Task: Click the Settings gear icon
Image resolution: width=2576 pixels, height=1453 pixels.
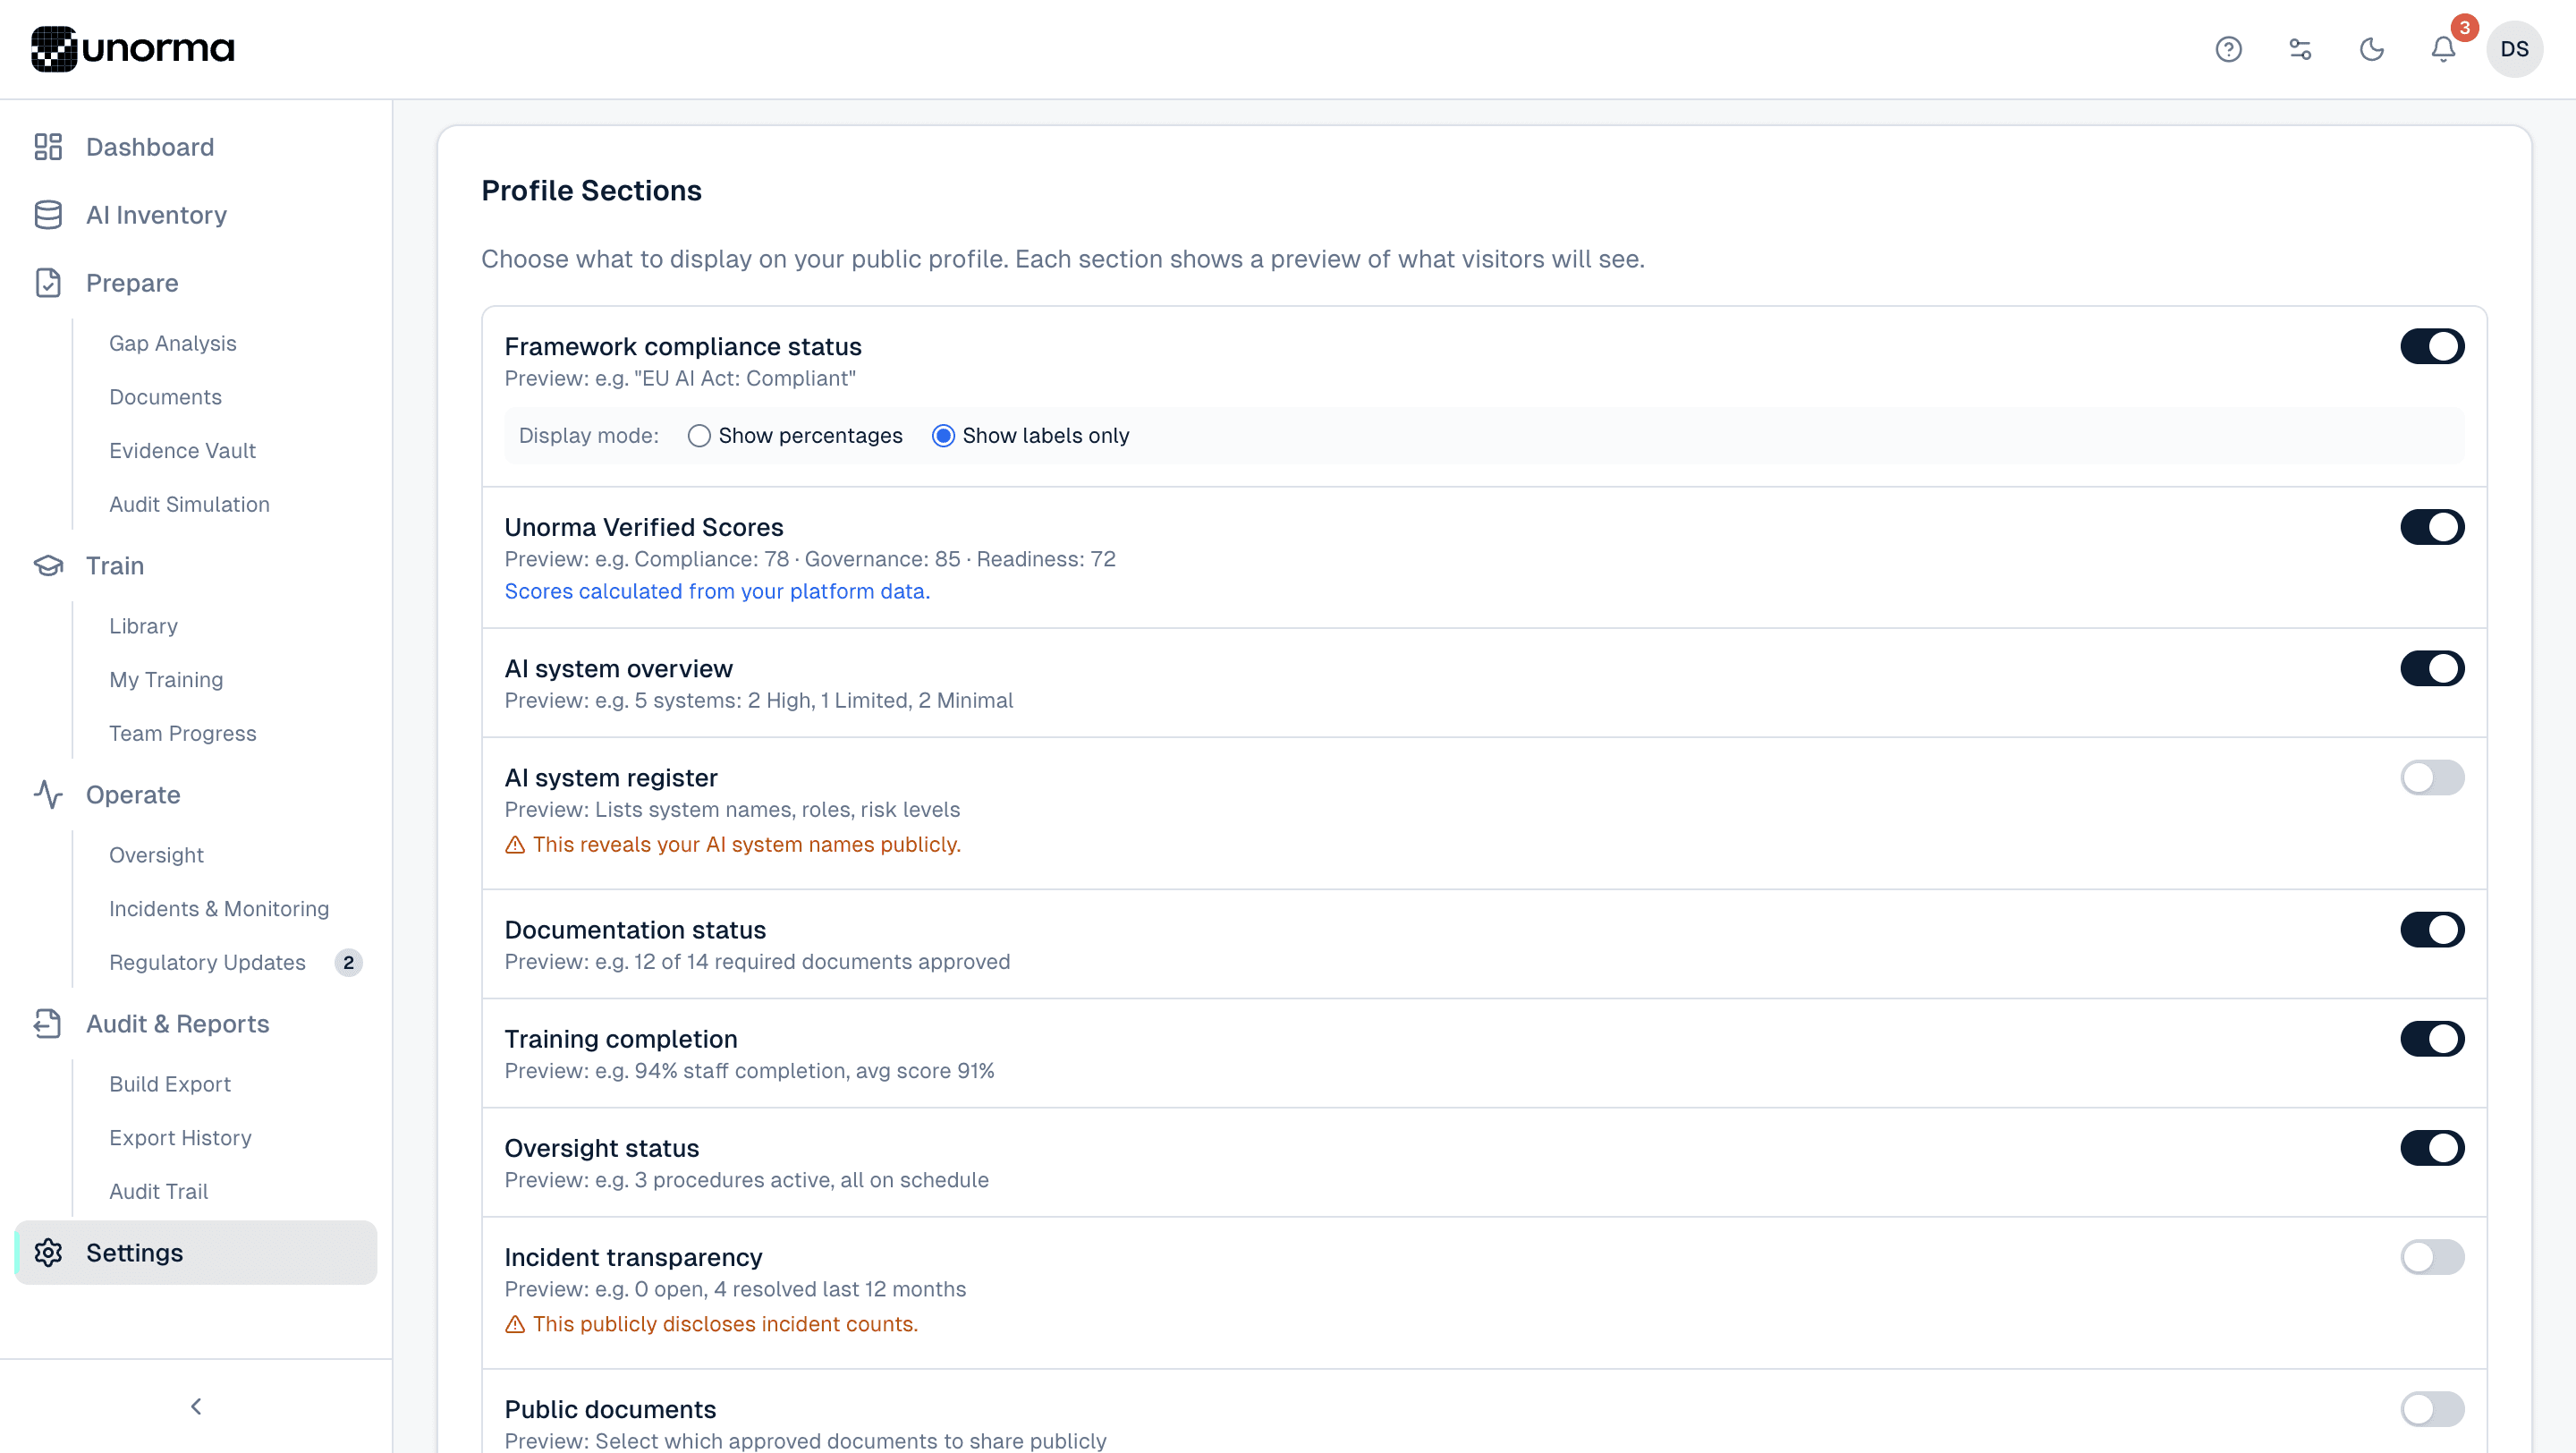Action: click(48, 1253)
